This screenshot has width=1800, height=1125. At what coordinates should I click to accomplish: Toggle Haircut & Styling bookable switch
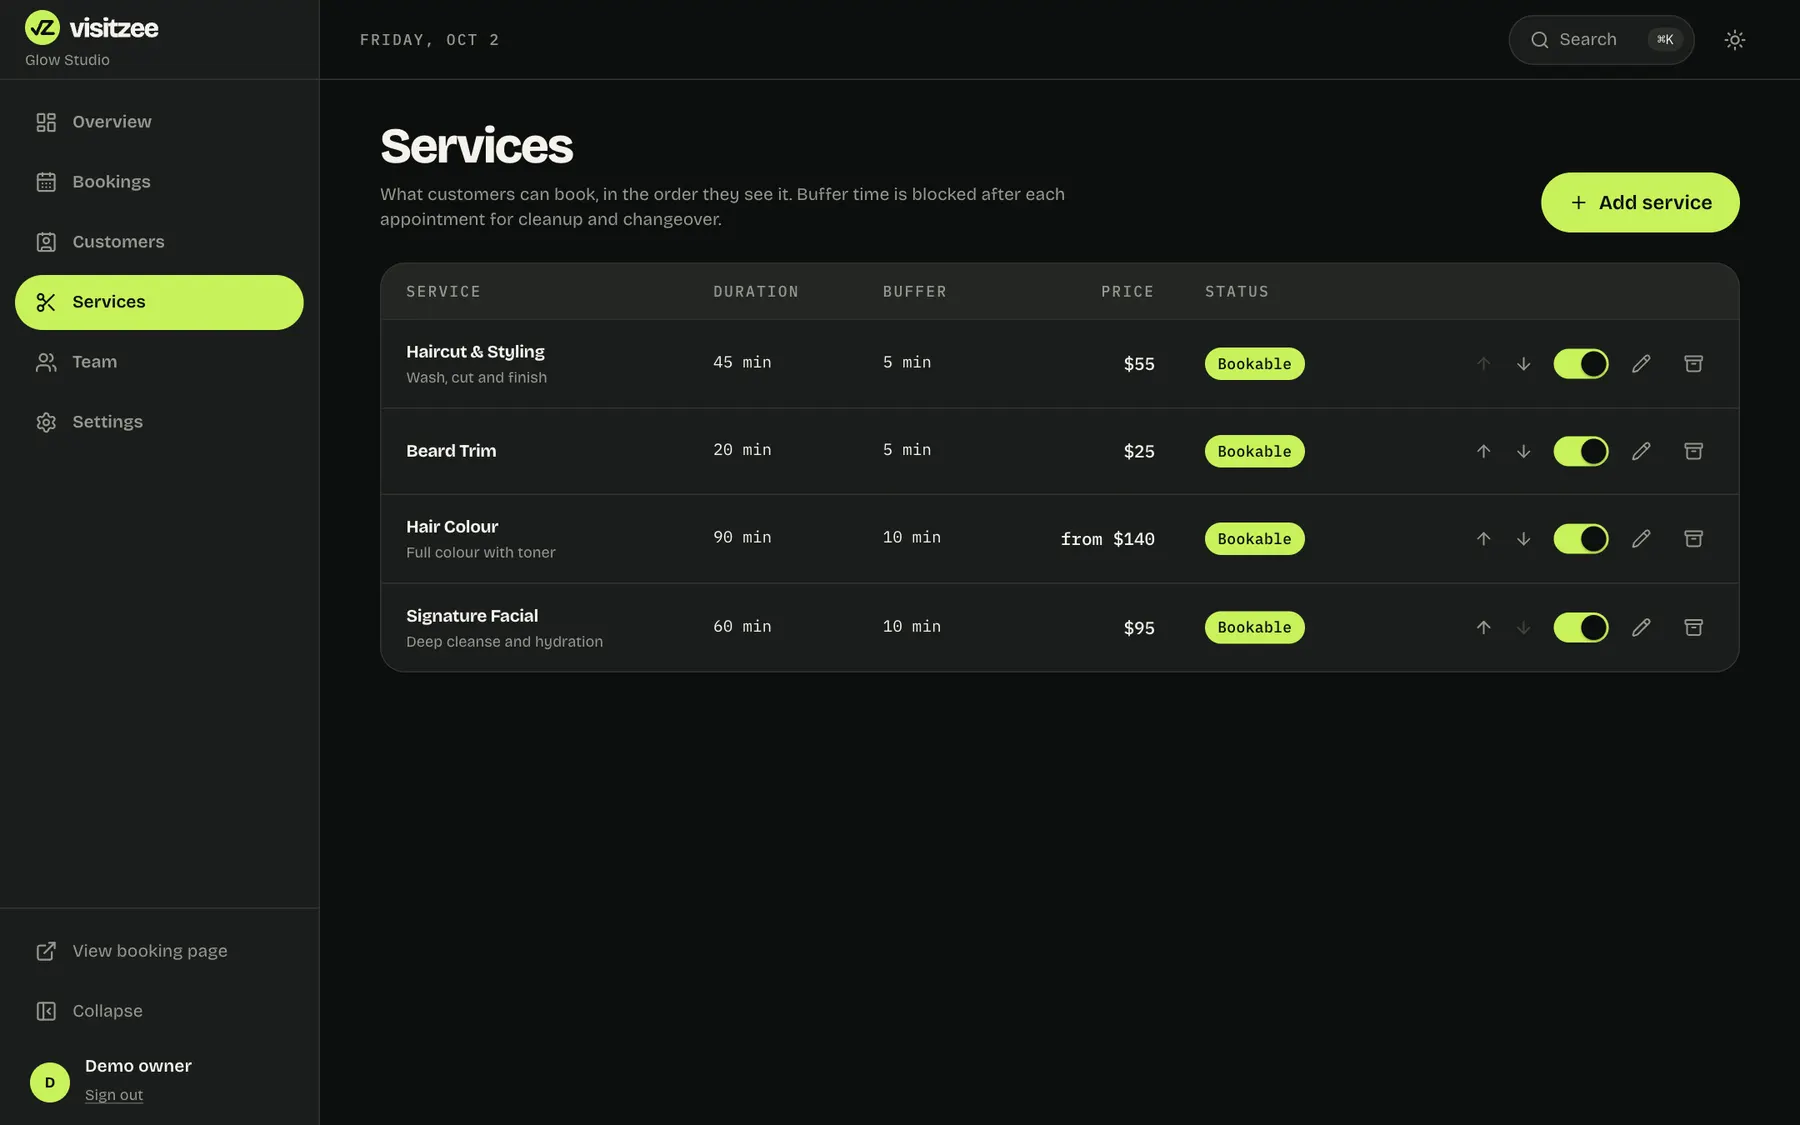click(1580, 364)
